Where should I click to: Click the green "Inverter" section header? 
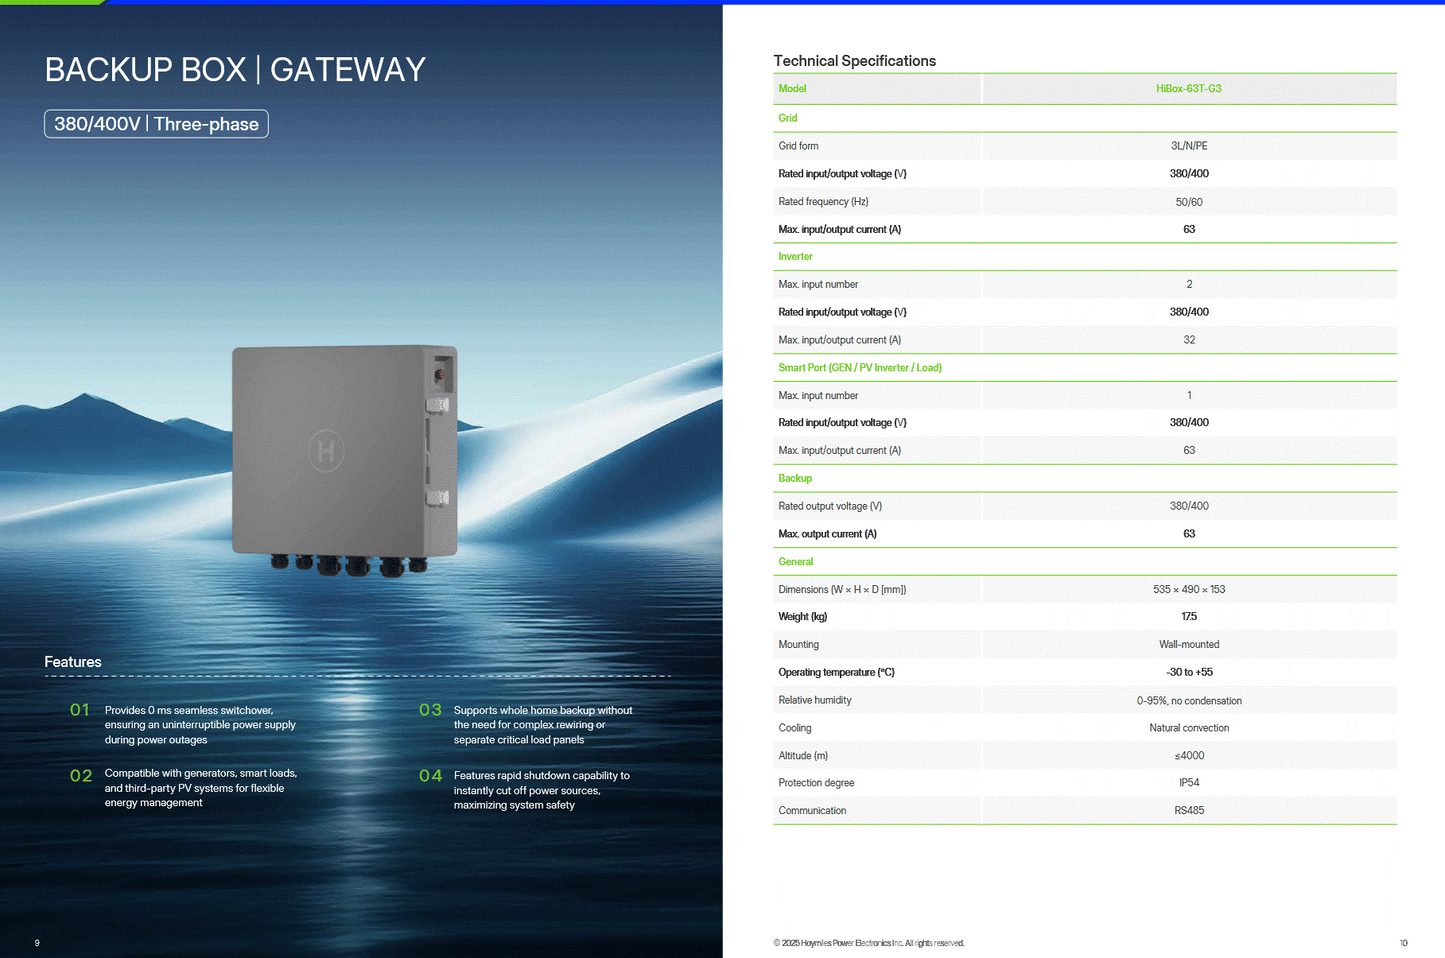pyautogui.click(x=795, y=257)
